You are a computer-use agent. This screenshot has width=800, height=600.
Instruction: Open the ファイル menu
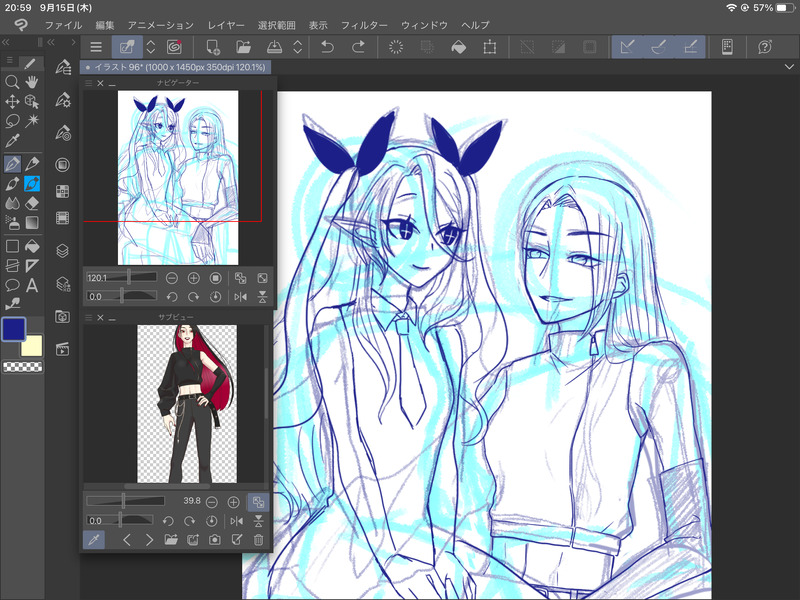63,25
